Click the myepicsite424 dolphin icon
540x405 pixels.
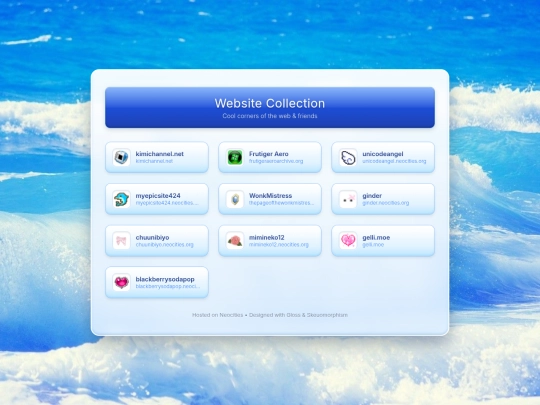[121, 199]
